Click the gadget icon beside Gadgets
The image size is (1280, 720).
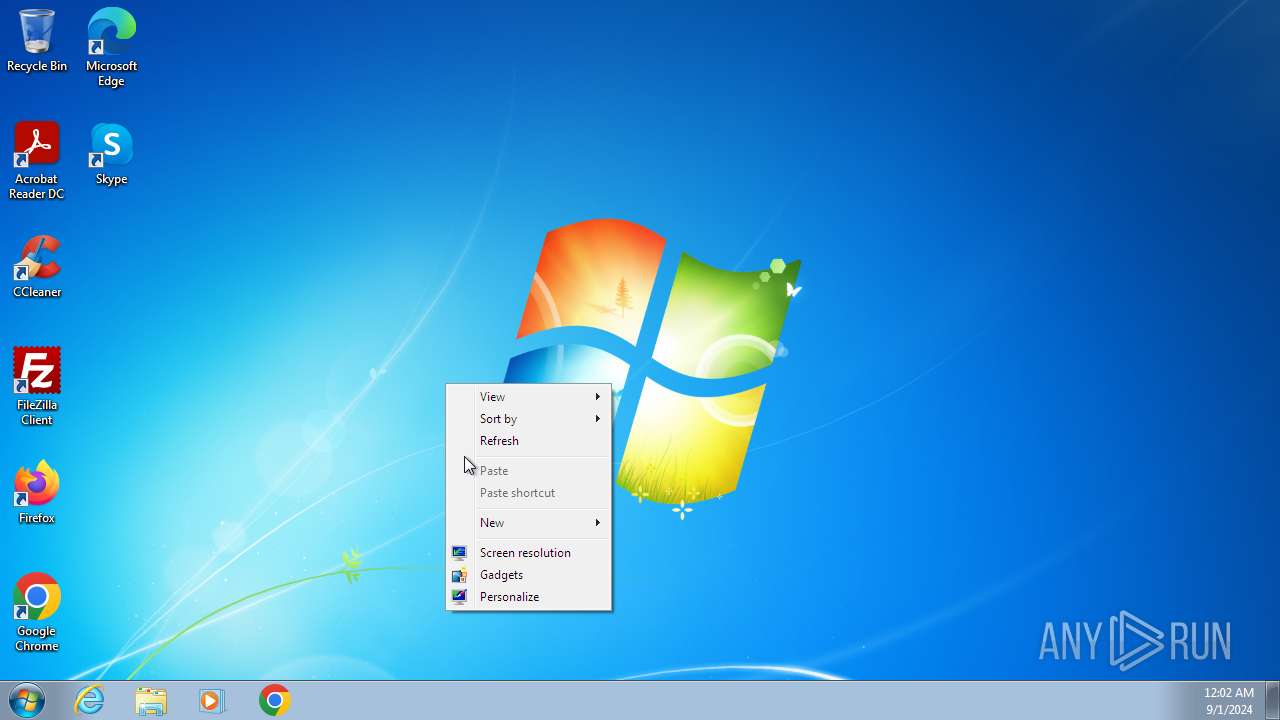459,575
